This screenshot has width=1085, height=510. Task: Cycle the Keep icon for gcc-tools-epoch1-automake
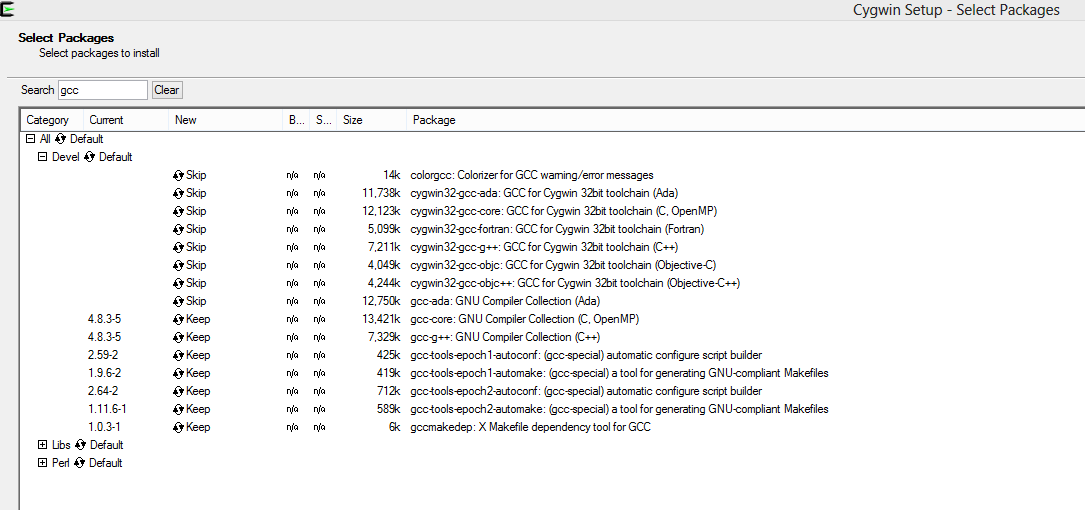pyautogui.click(x=179, y=373)
